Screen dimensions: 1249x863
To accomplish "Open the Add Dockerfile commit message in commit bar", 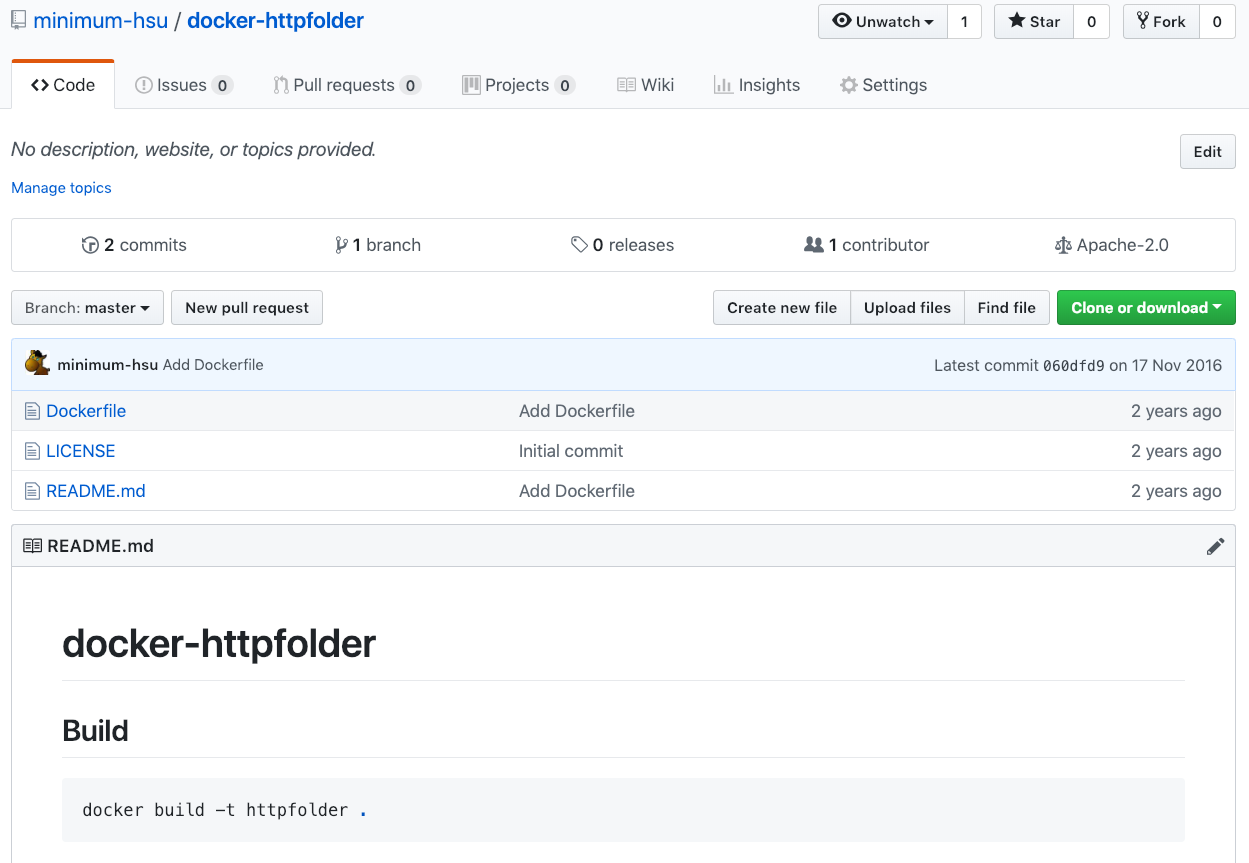I will click(213, 365).
